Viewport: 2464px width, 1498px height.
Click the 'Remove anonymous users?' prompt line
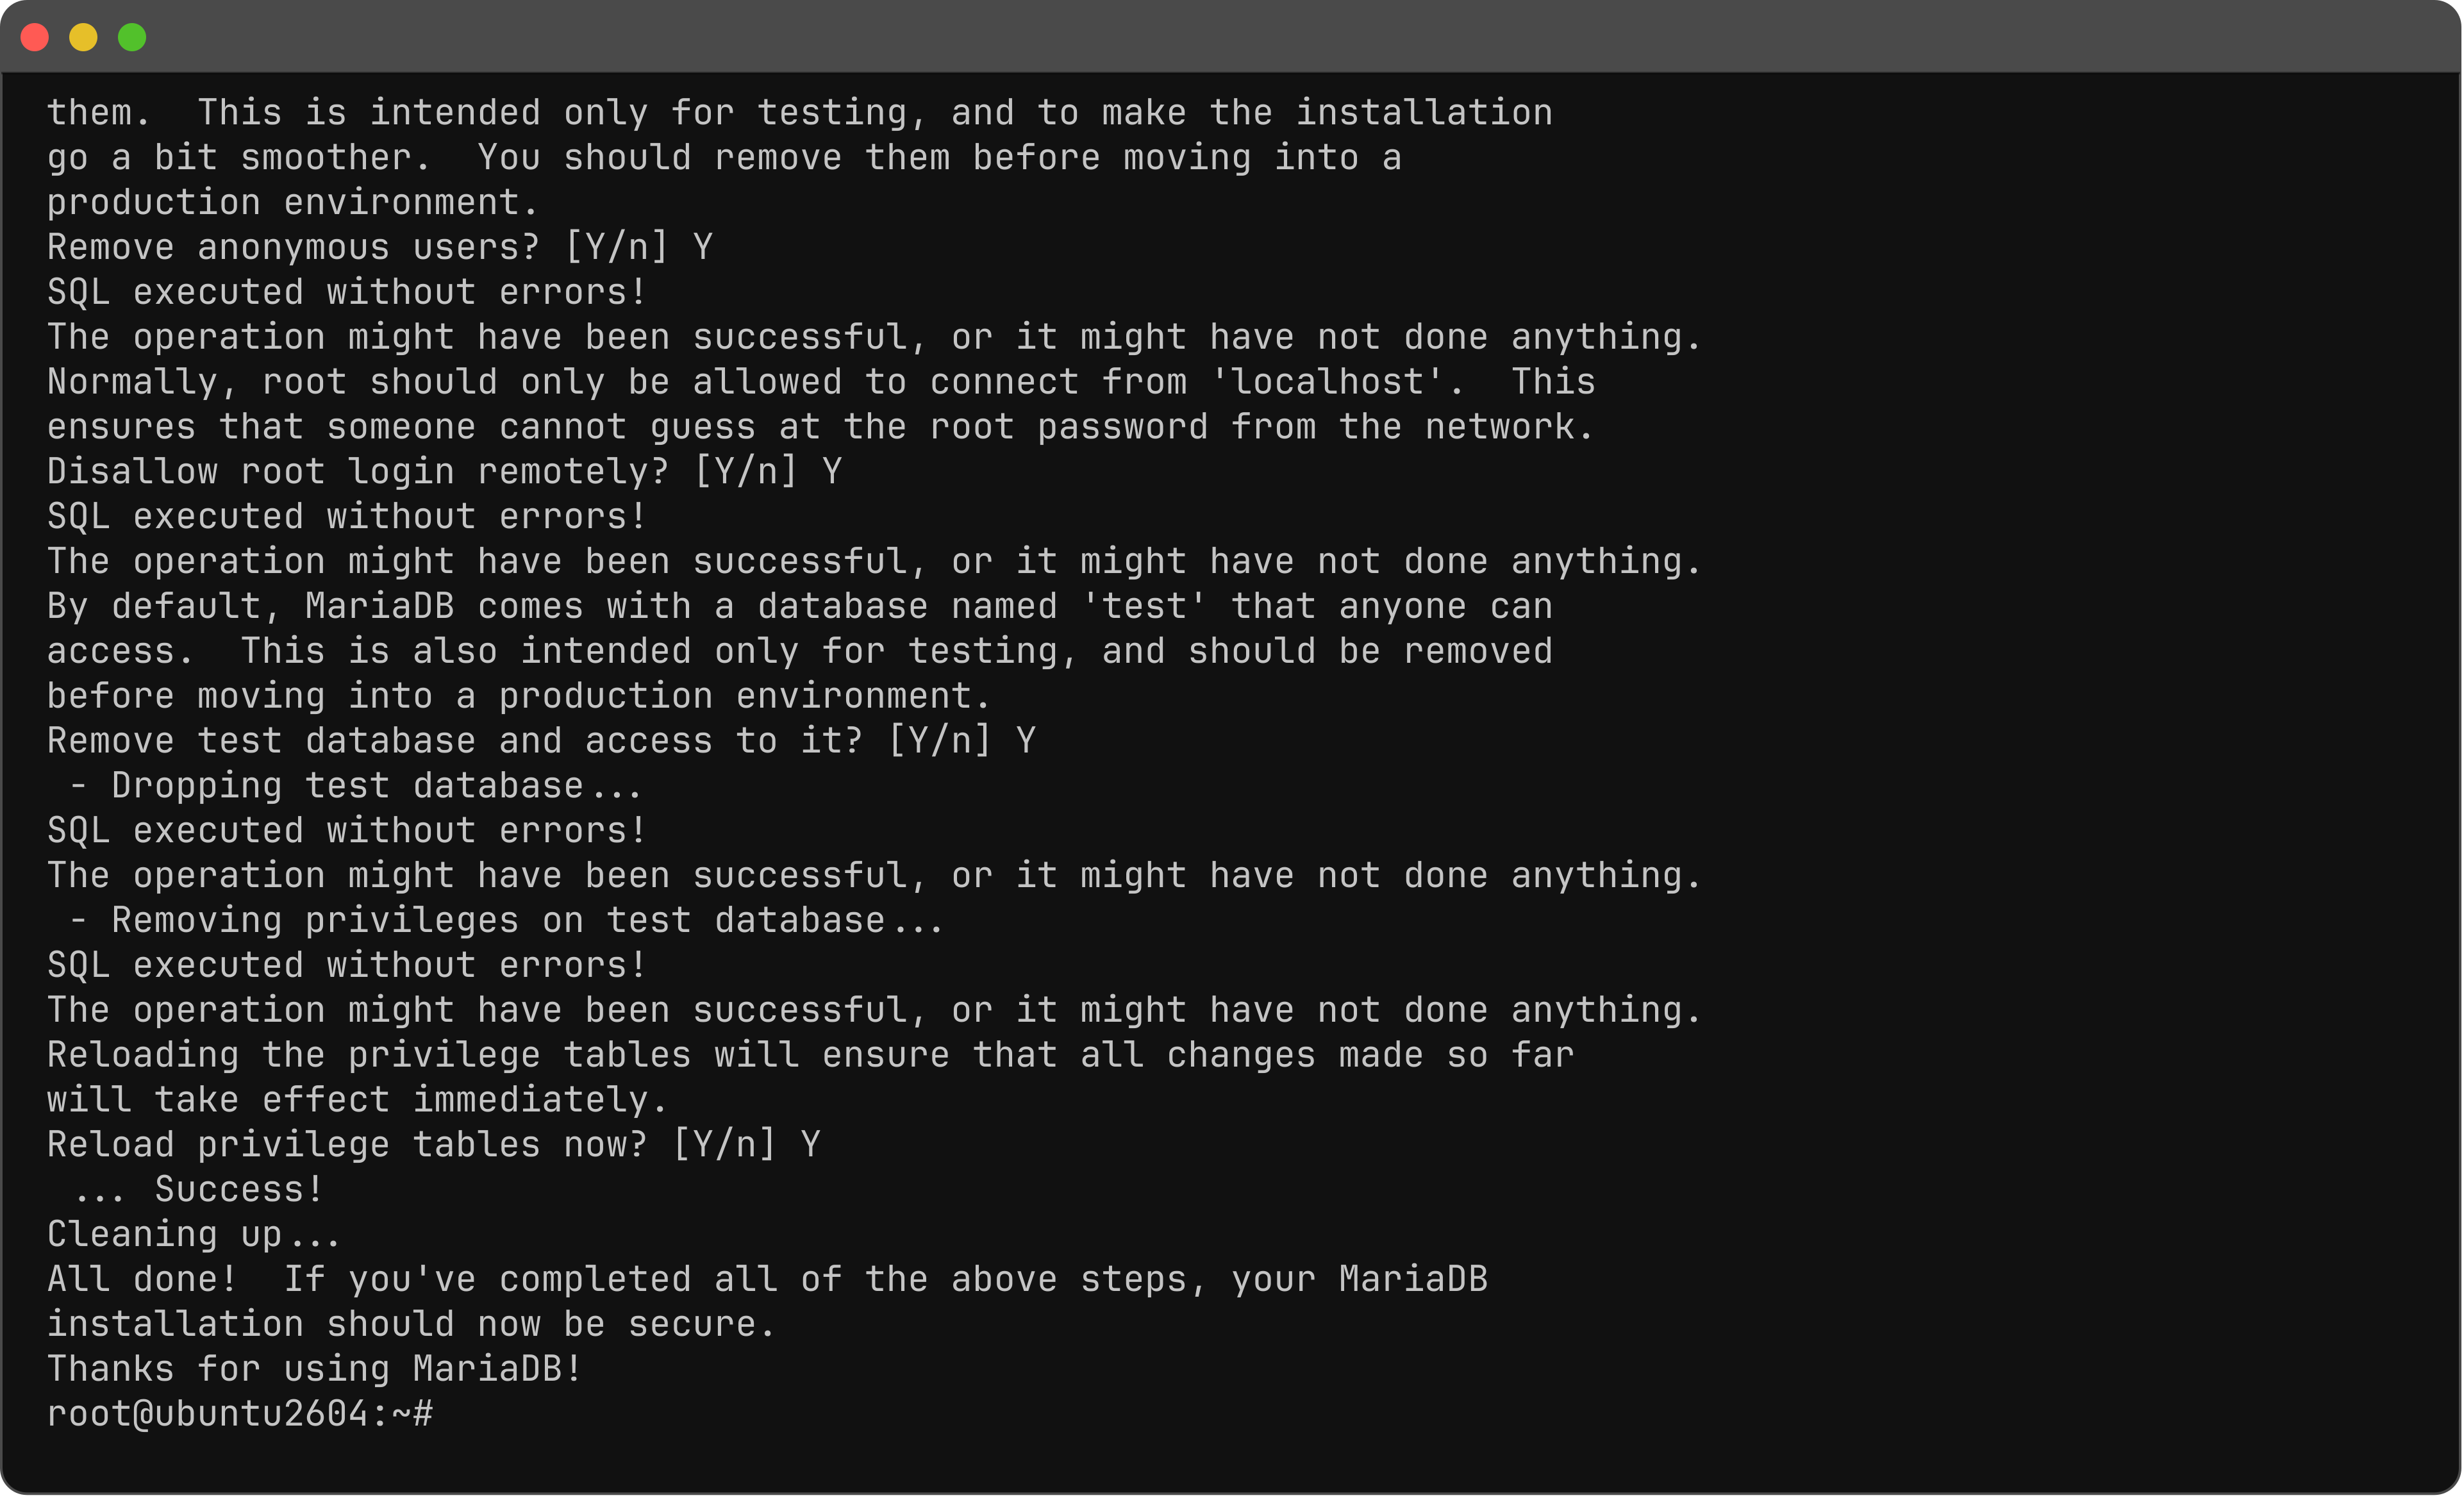click(x=380, y=247)
